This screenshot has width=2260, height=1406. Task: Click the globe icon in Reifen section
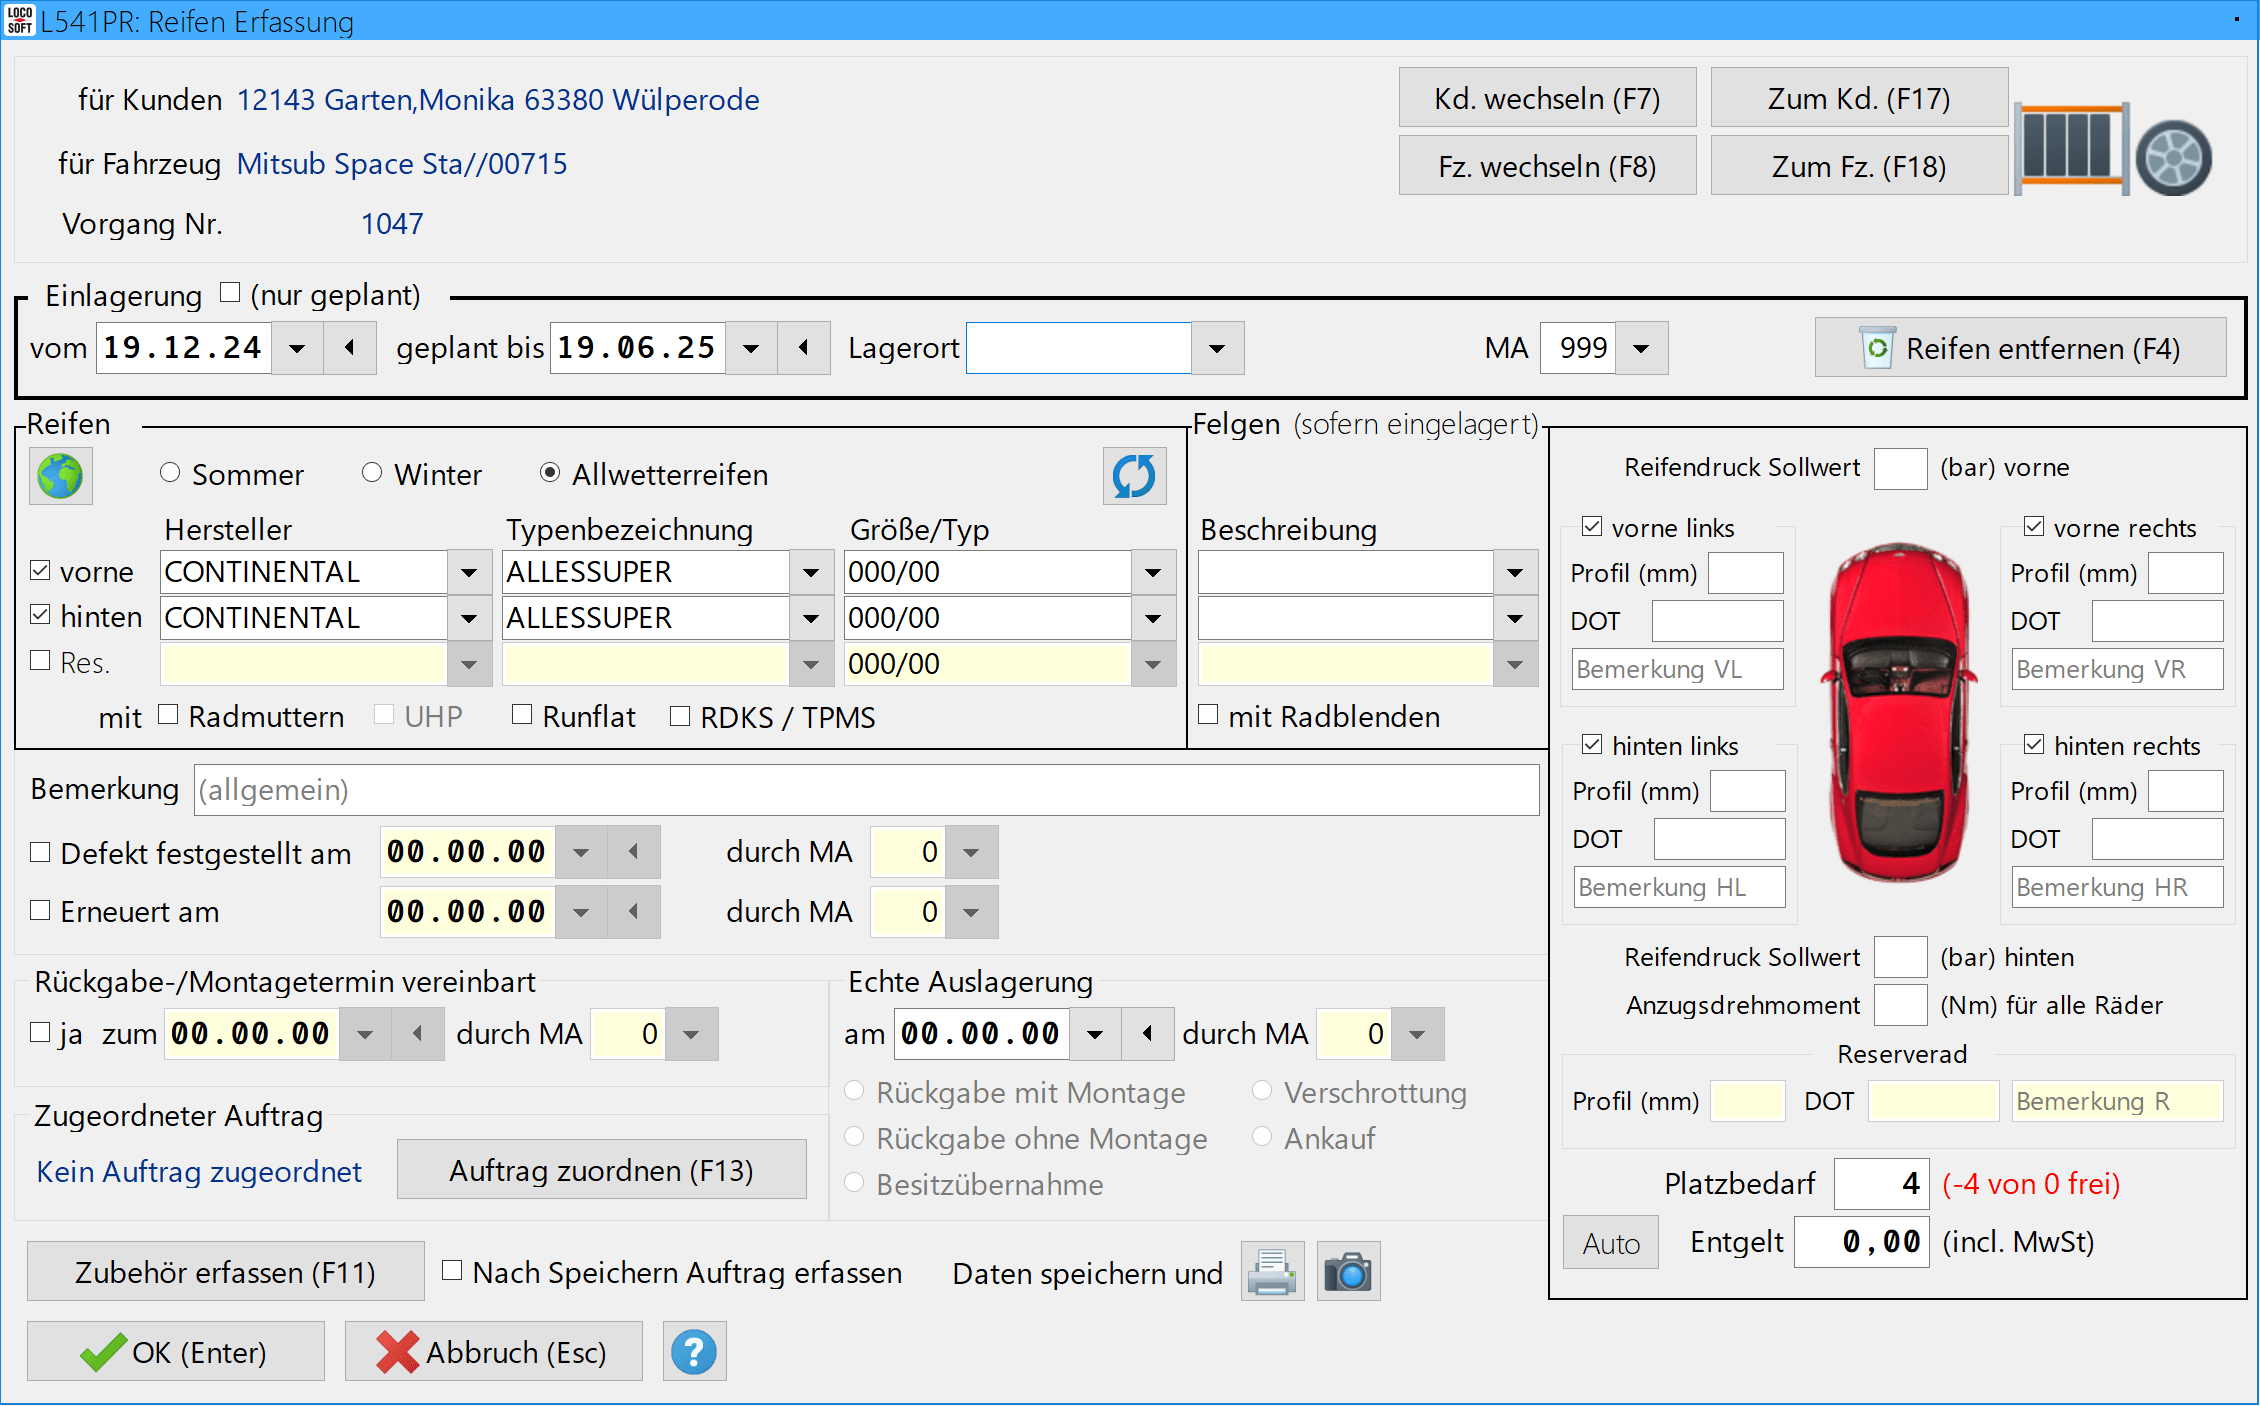(x=61, y=476)
